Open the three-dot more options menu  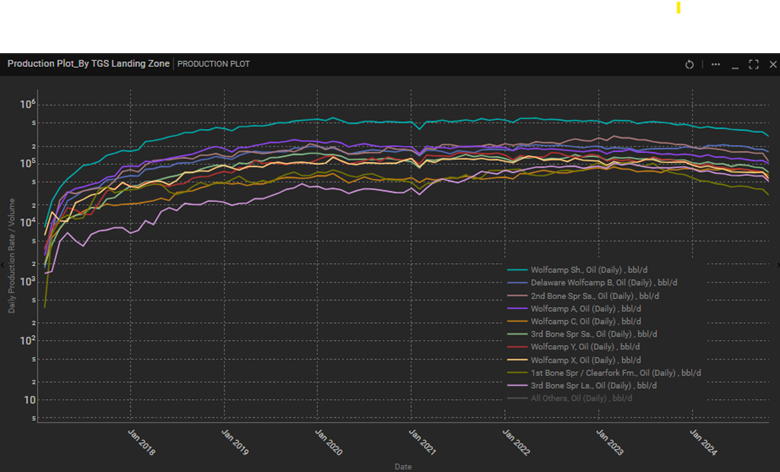(x=715, y=64)
